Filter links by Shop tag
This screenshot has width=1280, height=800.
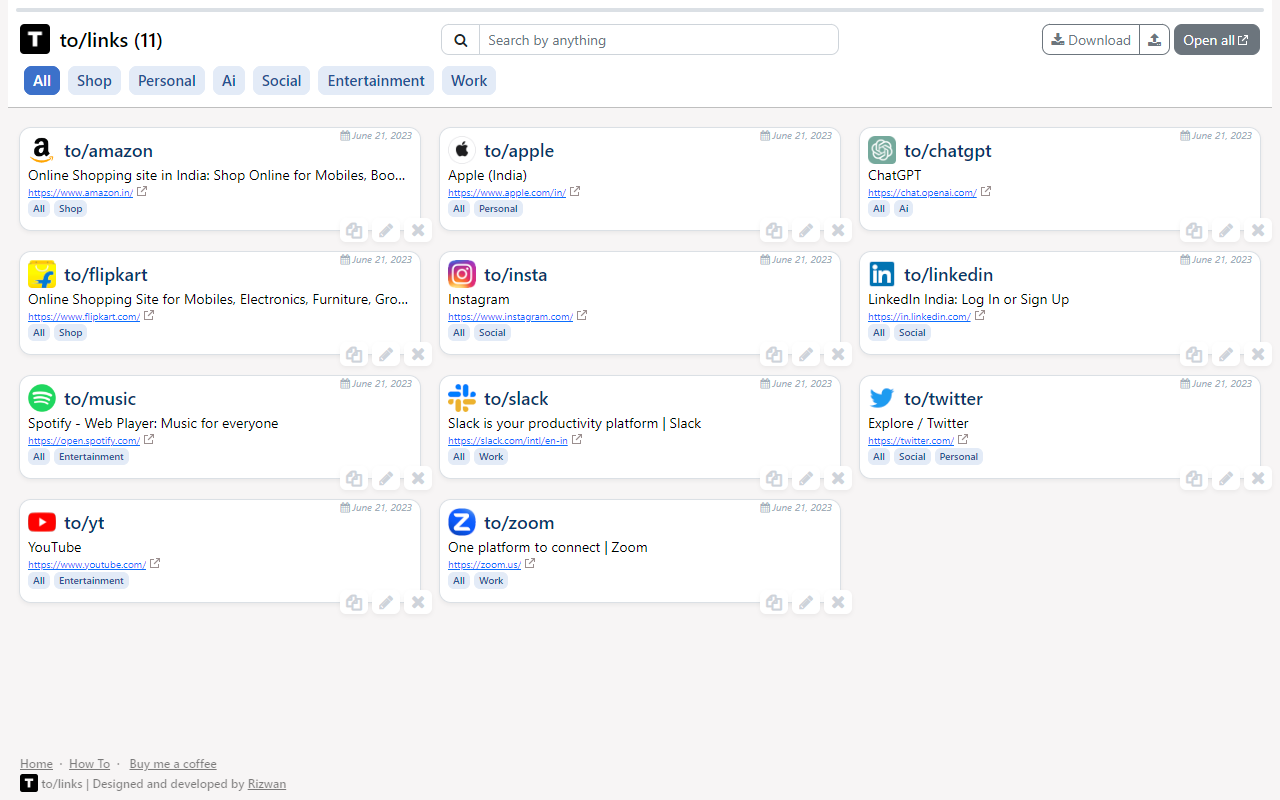[94, 81]
